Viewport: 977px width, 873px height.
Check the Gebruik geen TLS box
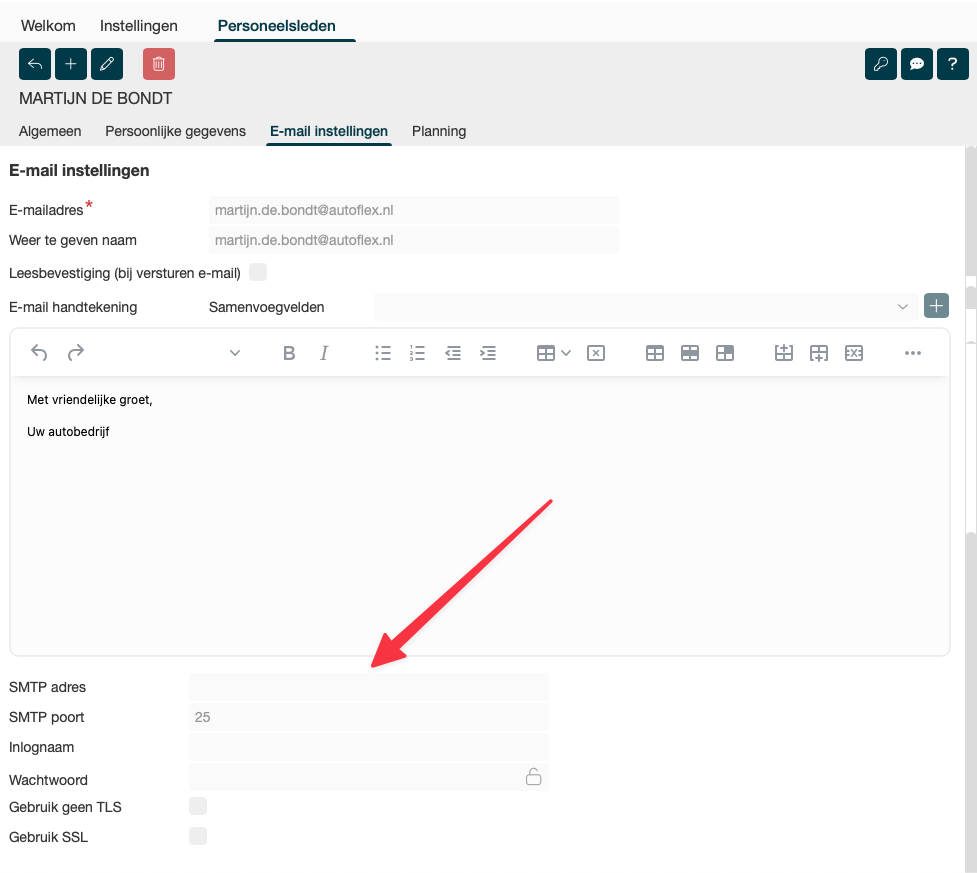click(198, 806)
